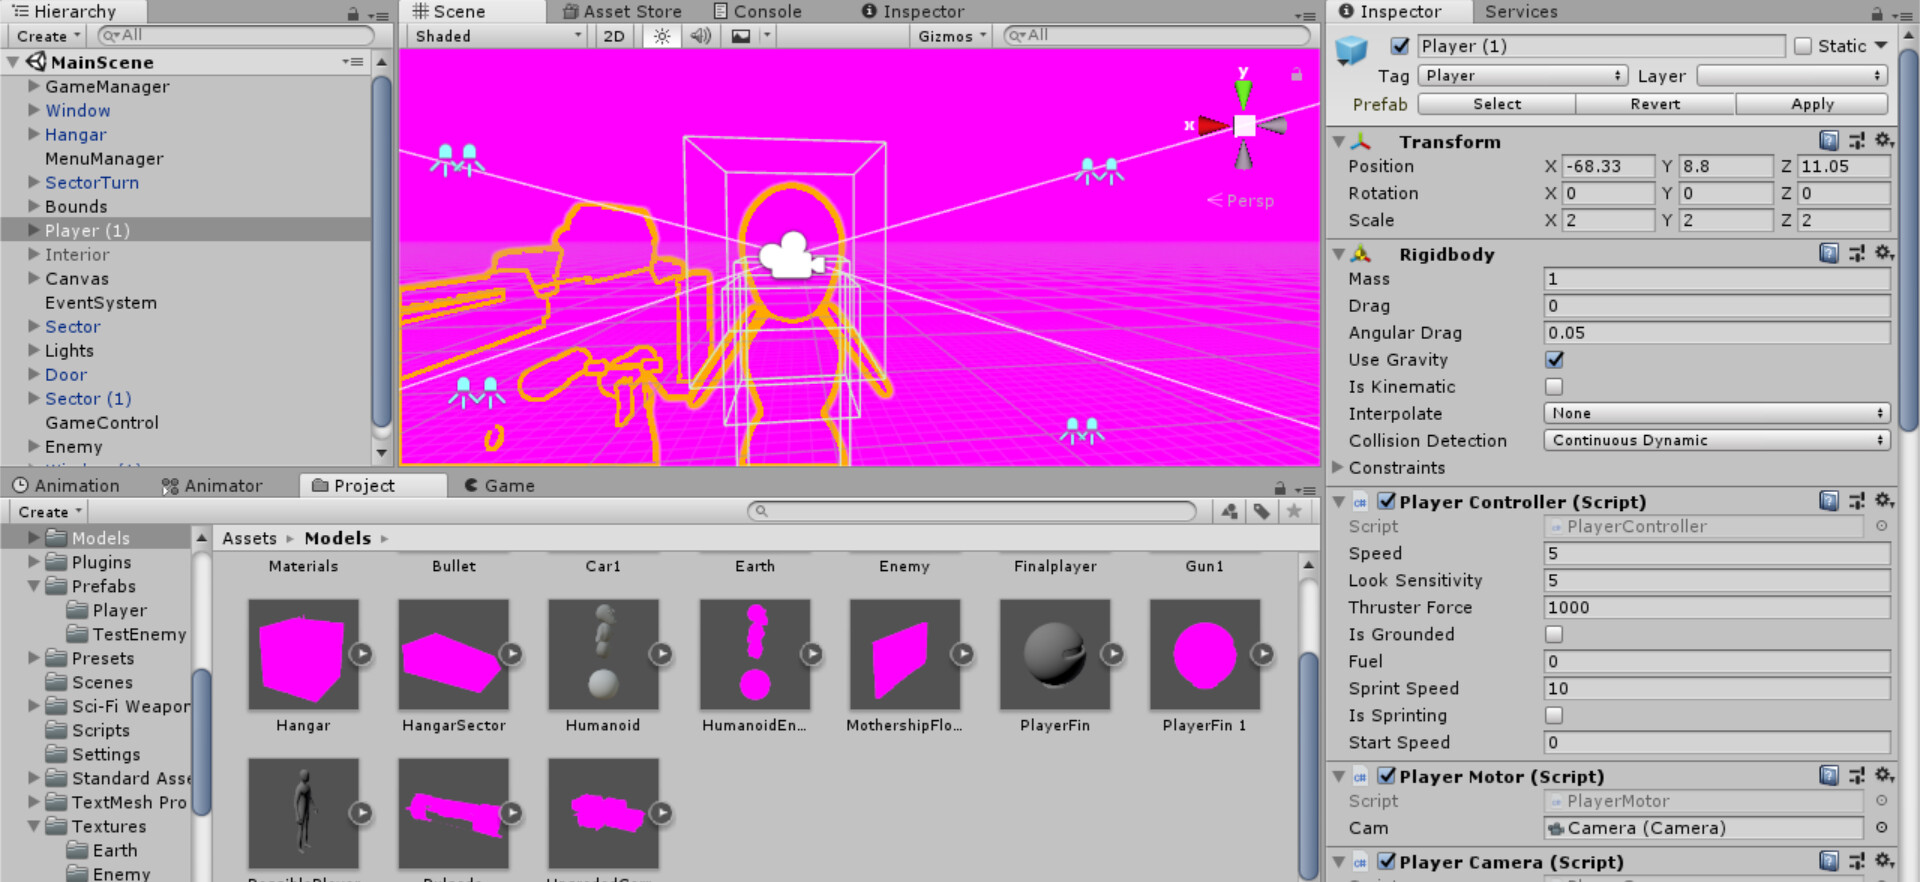Click the prefab Revert button

[x=1655, y=104]
